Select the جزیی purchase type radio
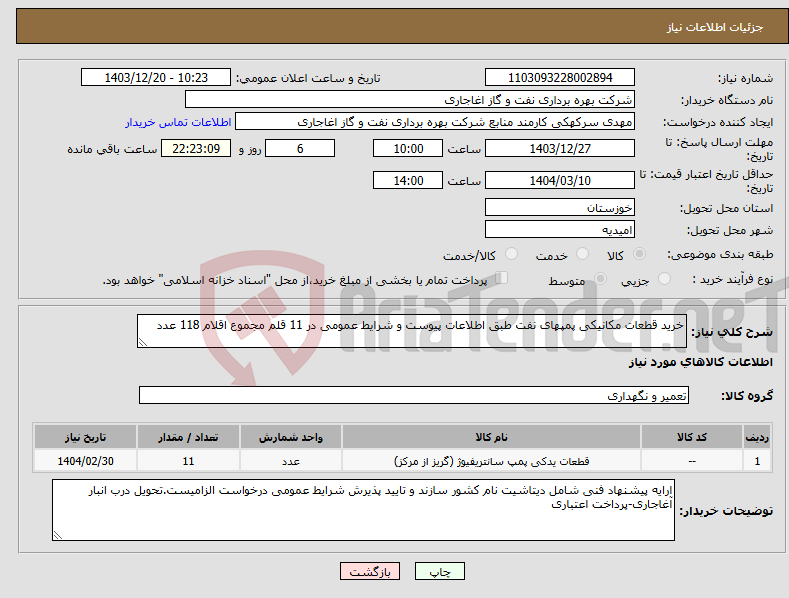 click(664, 279)
